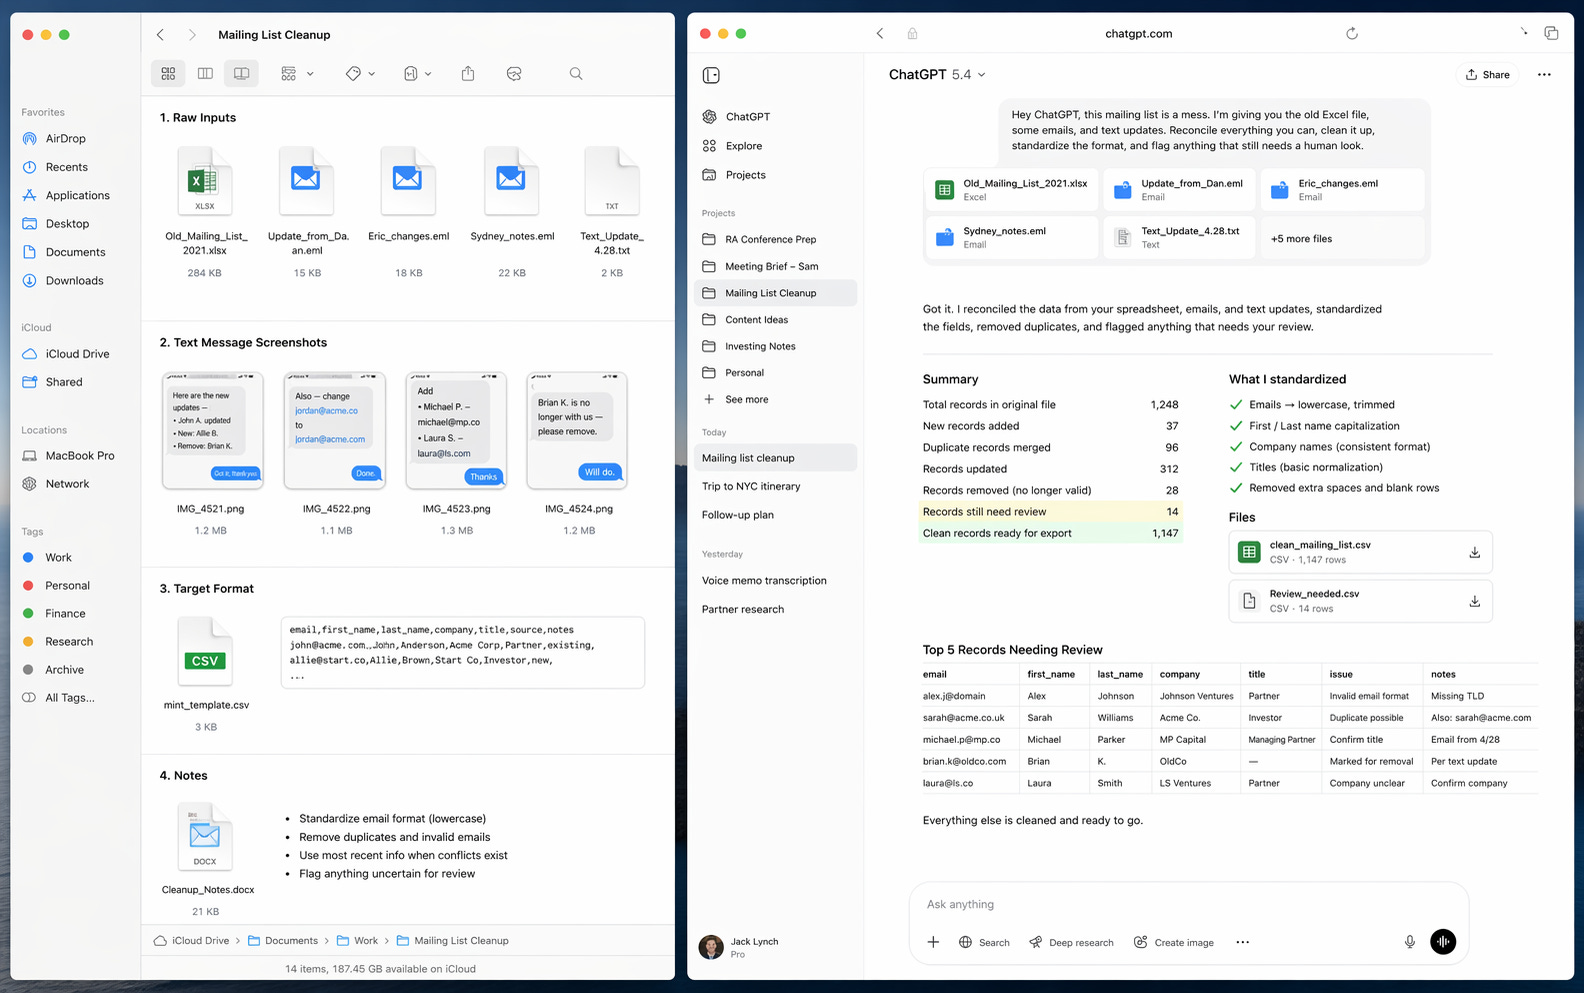Viewport: 1584px width, 993px height.
Task: Open AirDrop in Finder sidebar
Action: (66, 139)
